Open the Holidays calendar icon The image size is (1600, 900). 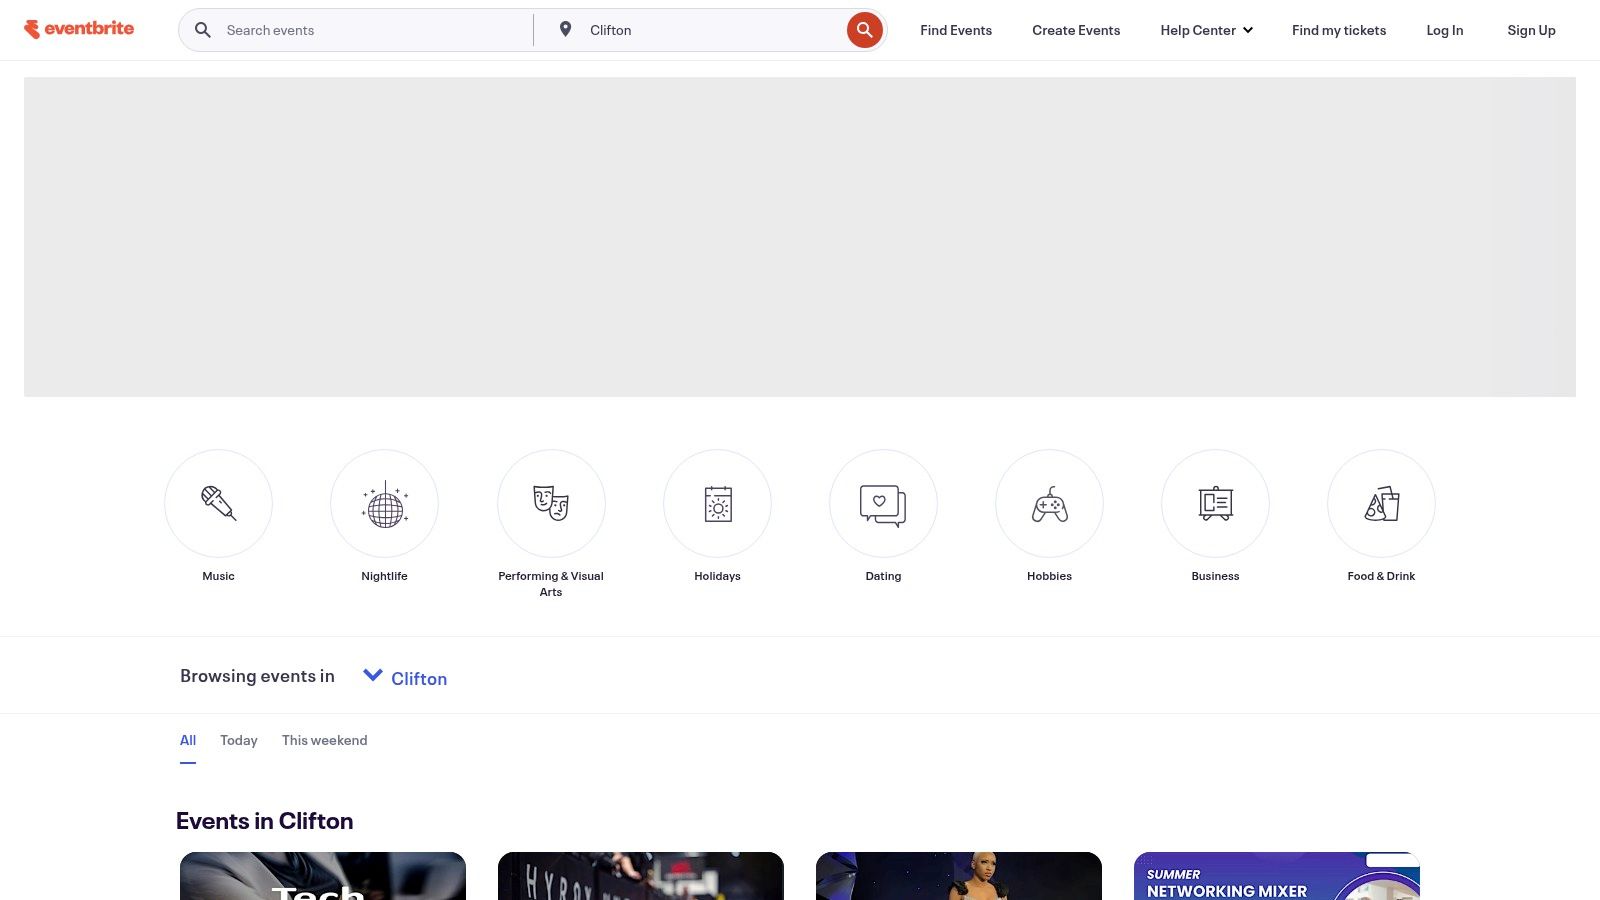pyautogui.click(x=717, y=503)
